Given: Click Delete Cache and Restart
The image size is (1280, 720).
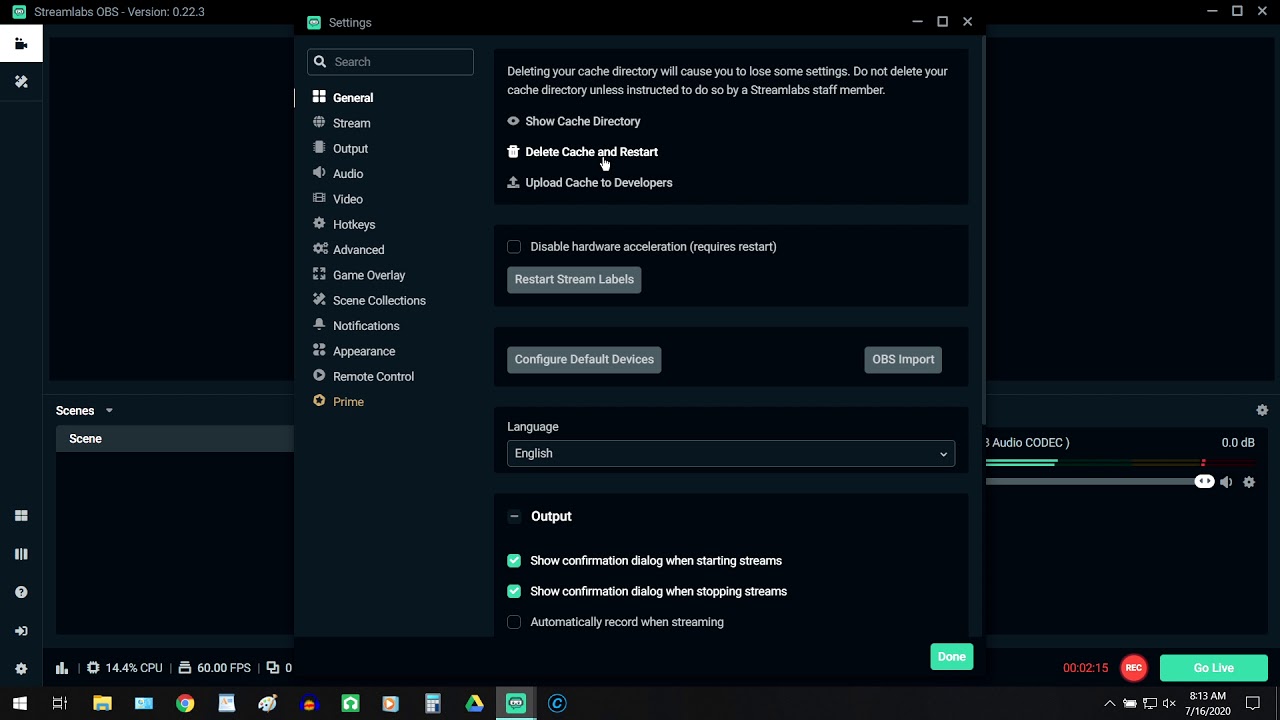Looking at the screenshot, I should [x=591, y=152].
